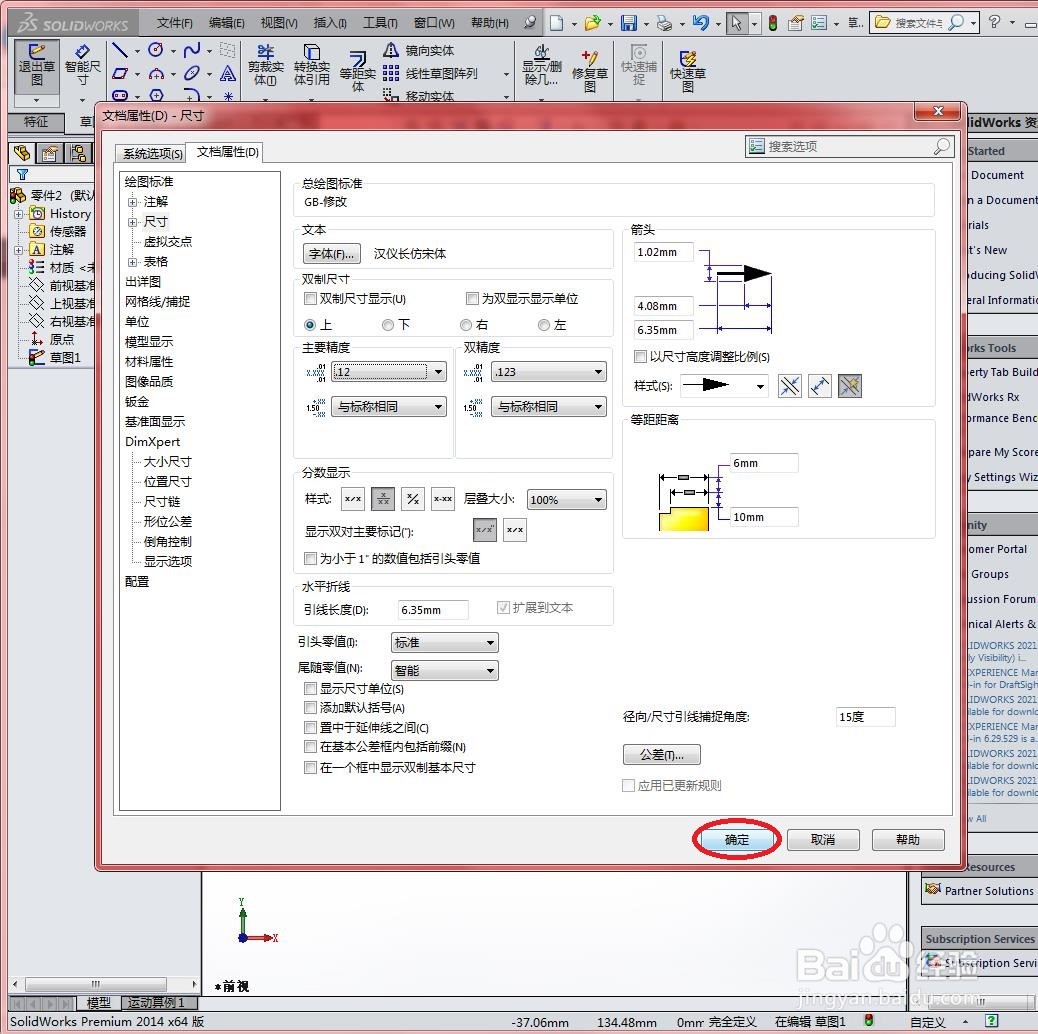Image resolution: width=1038 pixels, height=1034 pixels.
Task: Click the Undo icon in top toolbar
Action: pyautogui.click(x=700, y=23)
